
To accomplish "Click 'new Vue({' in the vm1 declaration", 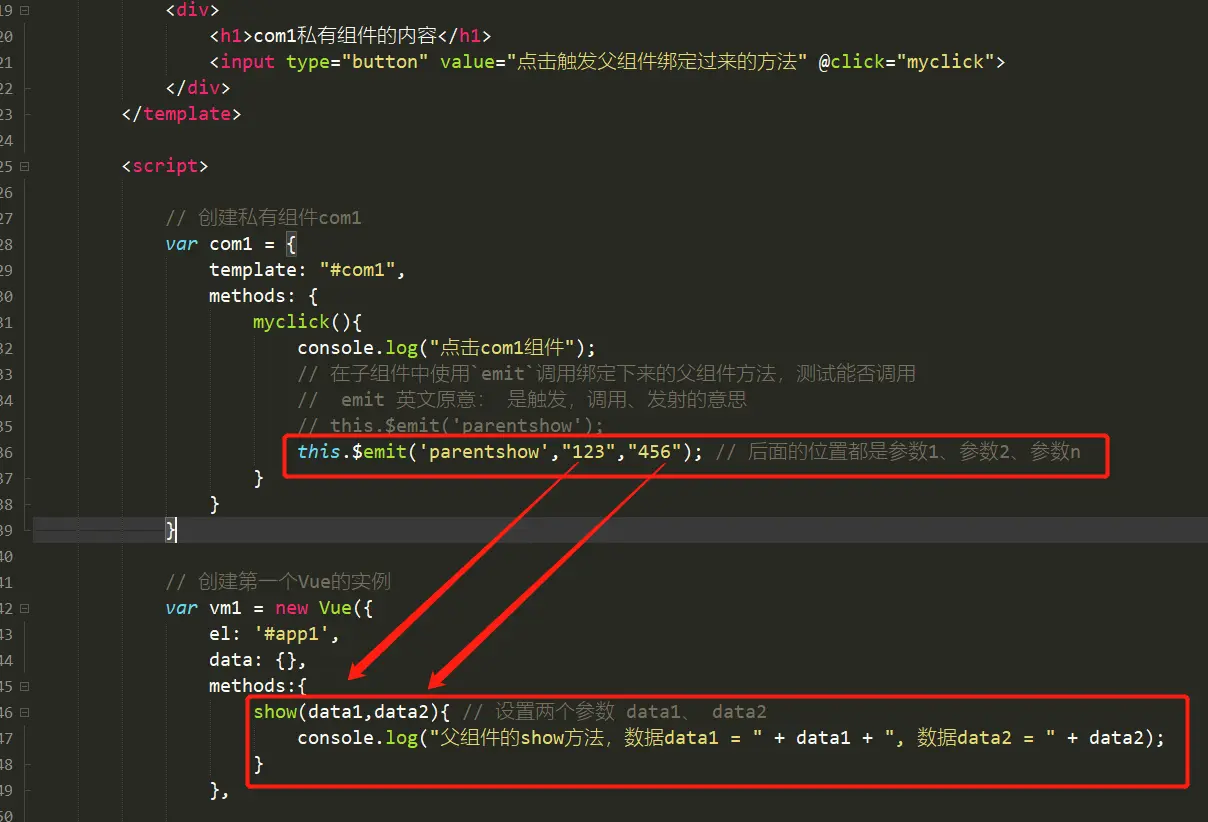I will (324, 608).
